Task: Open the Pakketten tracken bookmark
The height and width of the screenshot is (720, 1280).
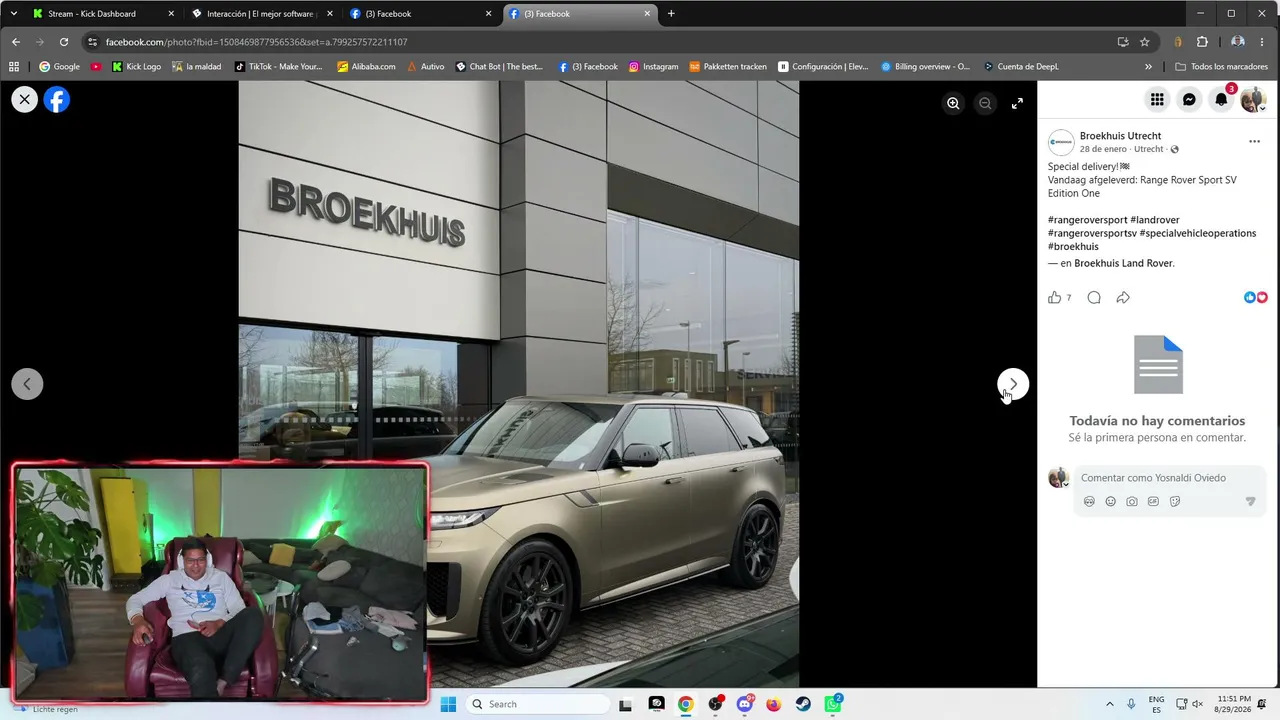Action: click(x=728, y=67)
